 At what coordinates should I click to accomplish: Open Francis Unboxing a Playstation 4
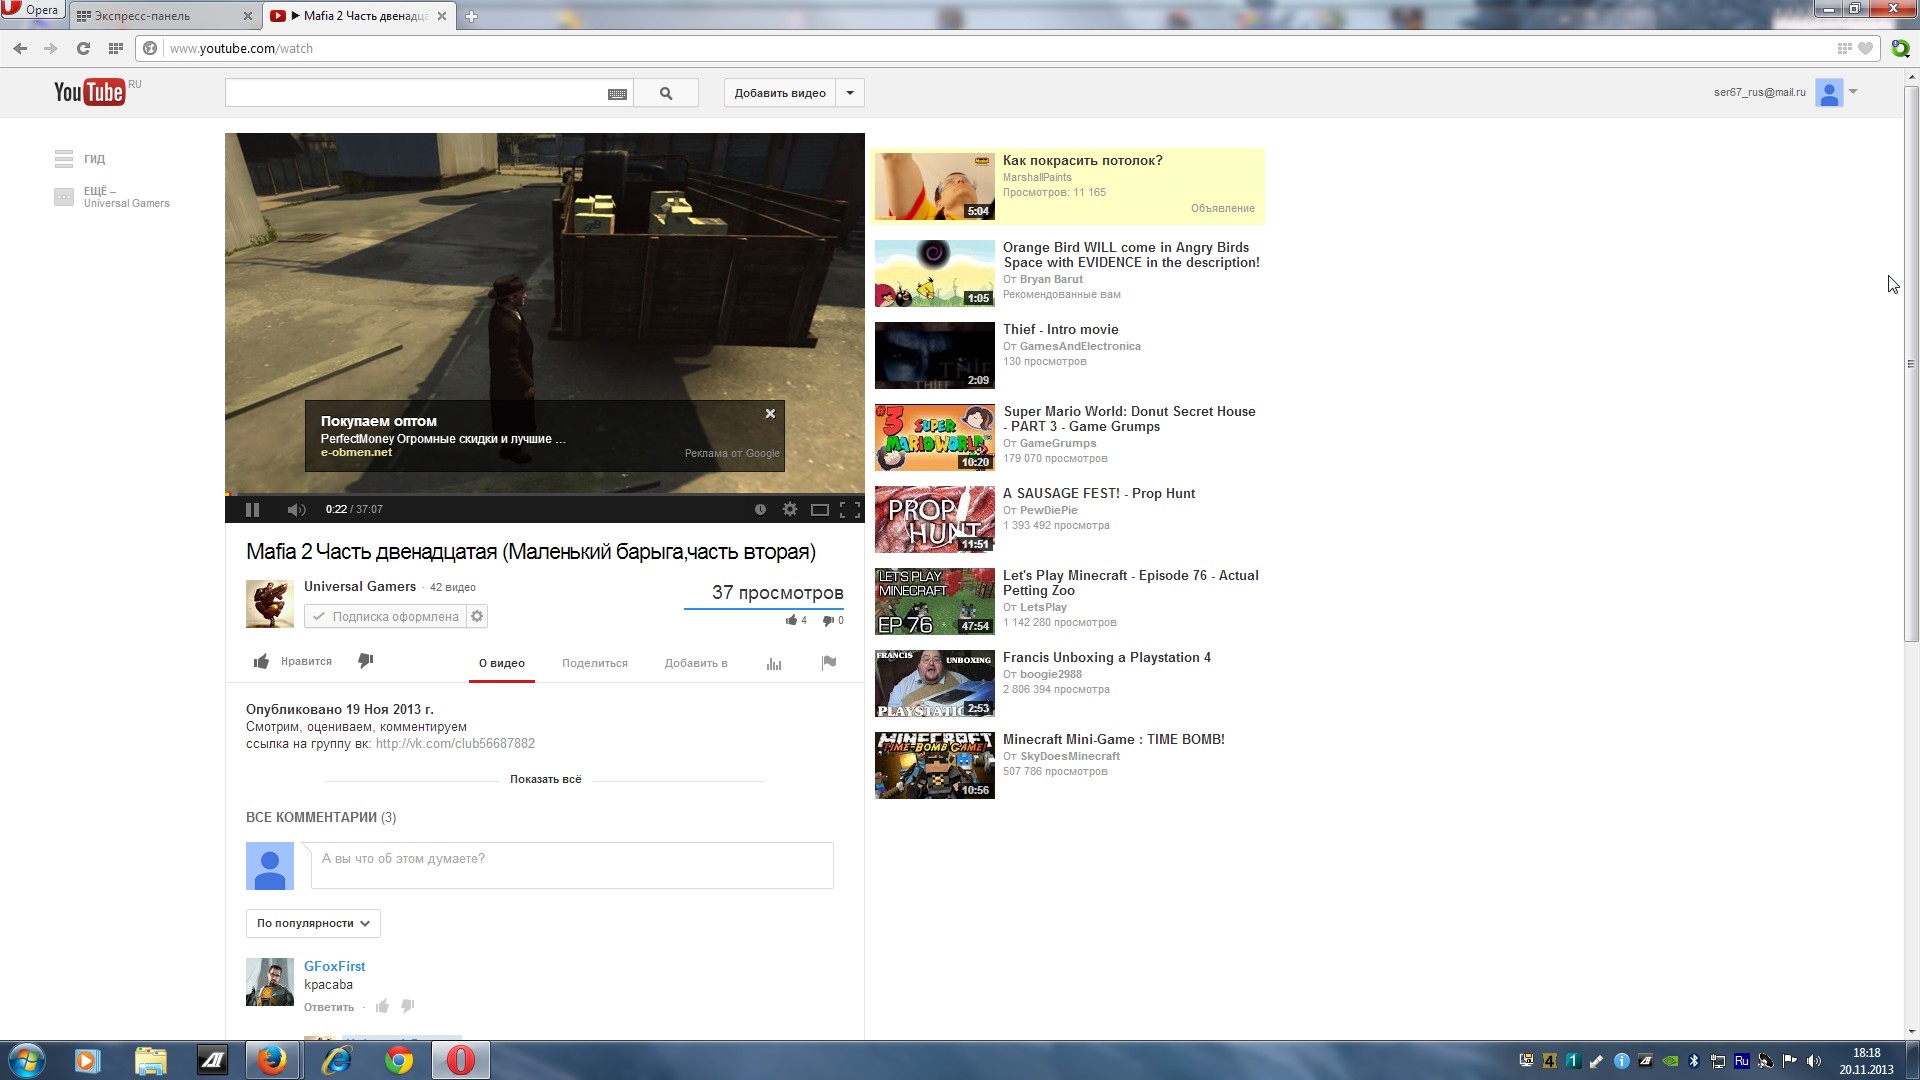click(x=1107, y=657)
